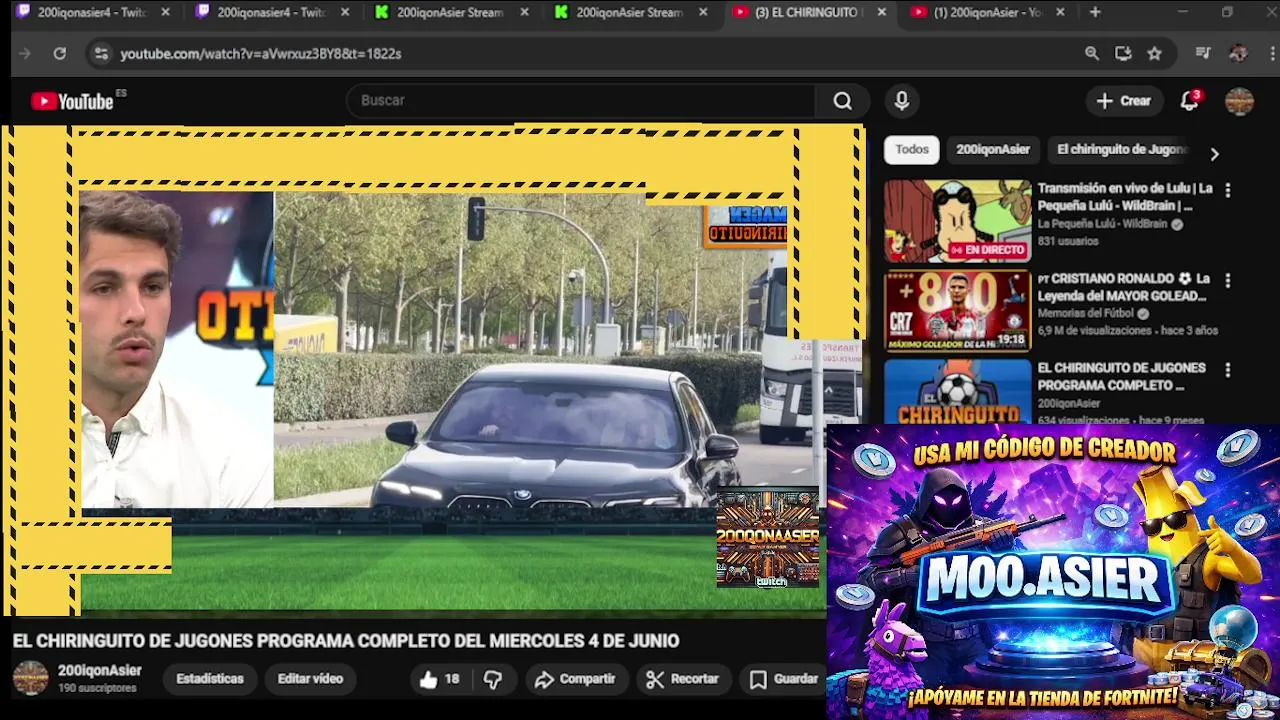Open YouTube notifications bell

1189,100
